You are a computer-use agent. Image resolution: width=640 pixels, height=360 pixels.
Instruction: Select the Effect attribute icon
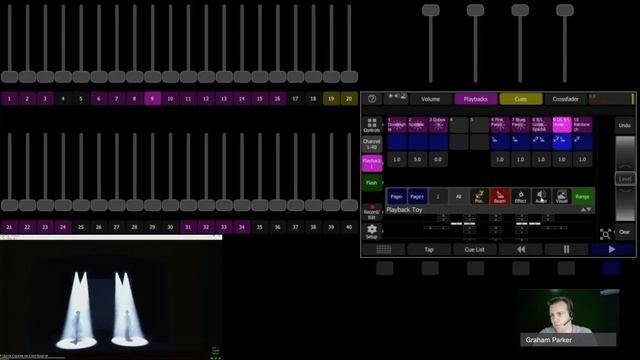tap(520, 196)
